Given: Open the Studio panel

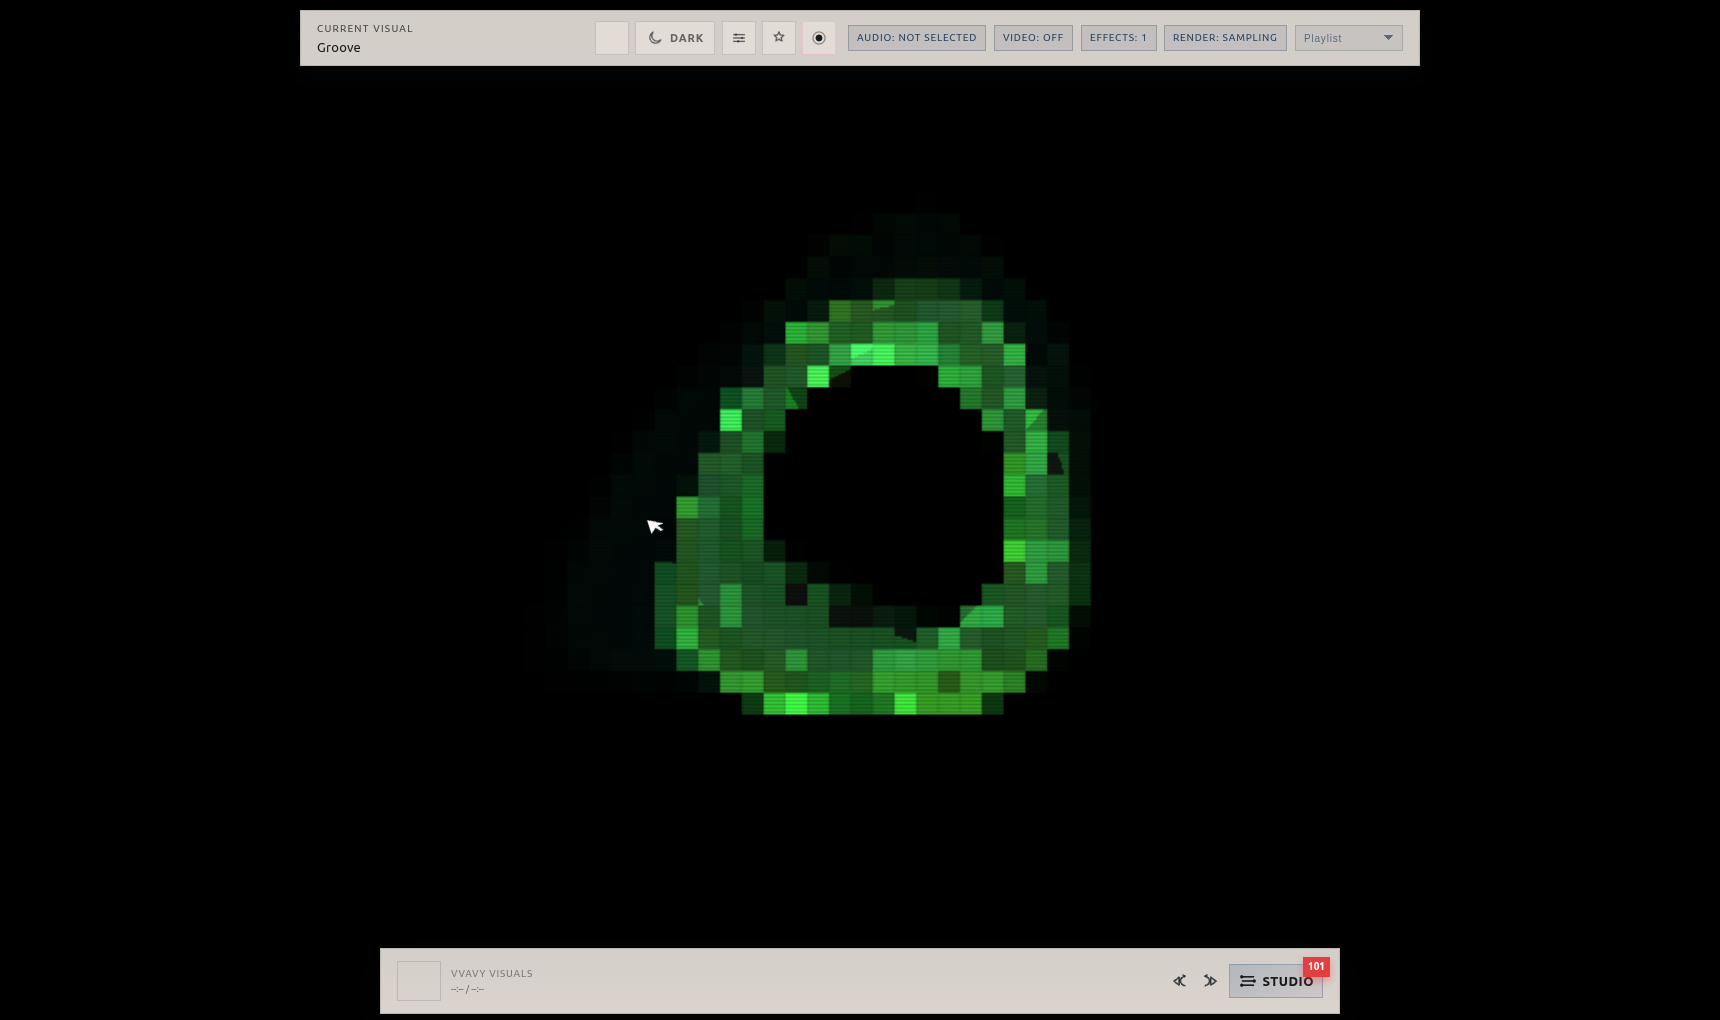Looking at the screenshot, I should (1276, 981).
